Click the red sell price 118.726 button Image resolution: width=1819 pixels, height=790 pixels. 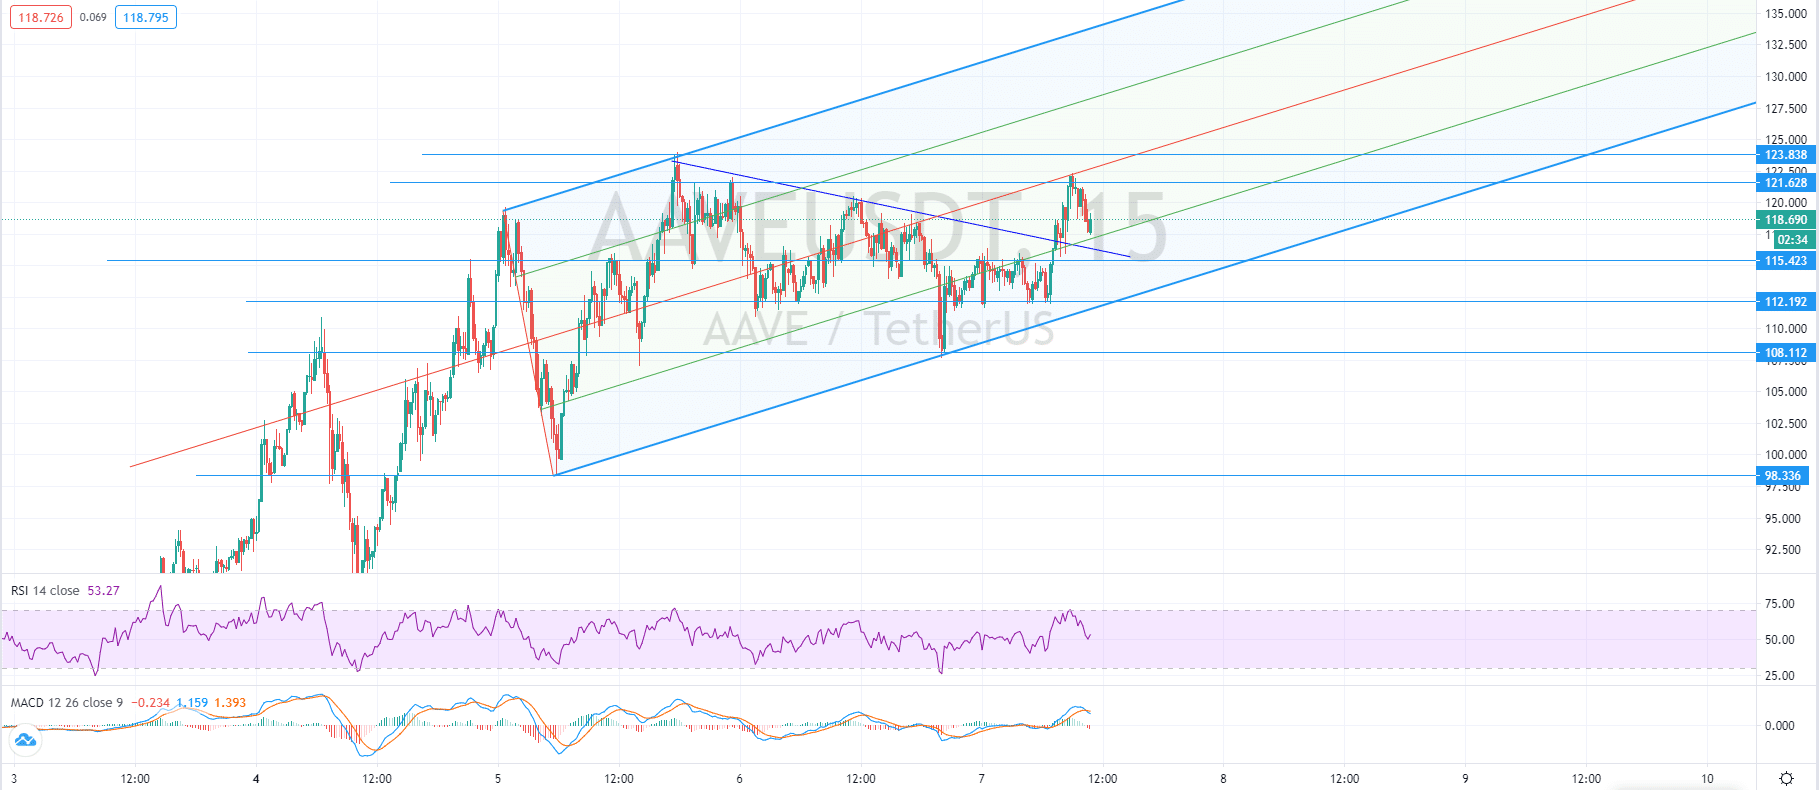point(41,18)
